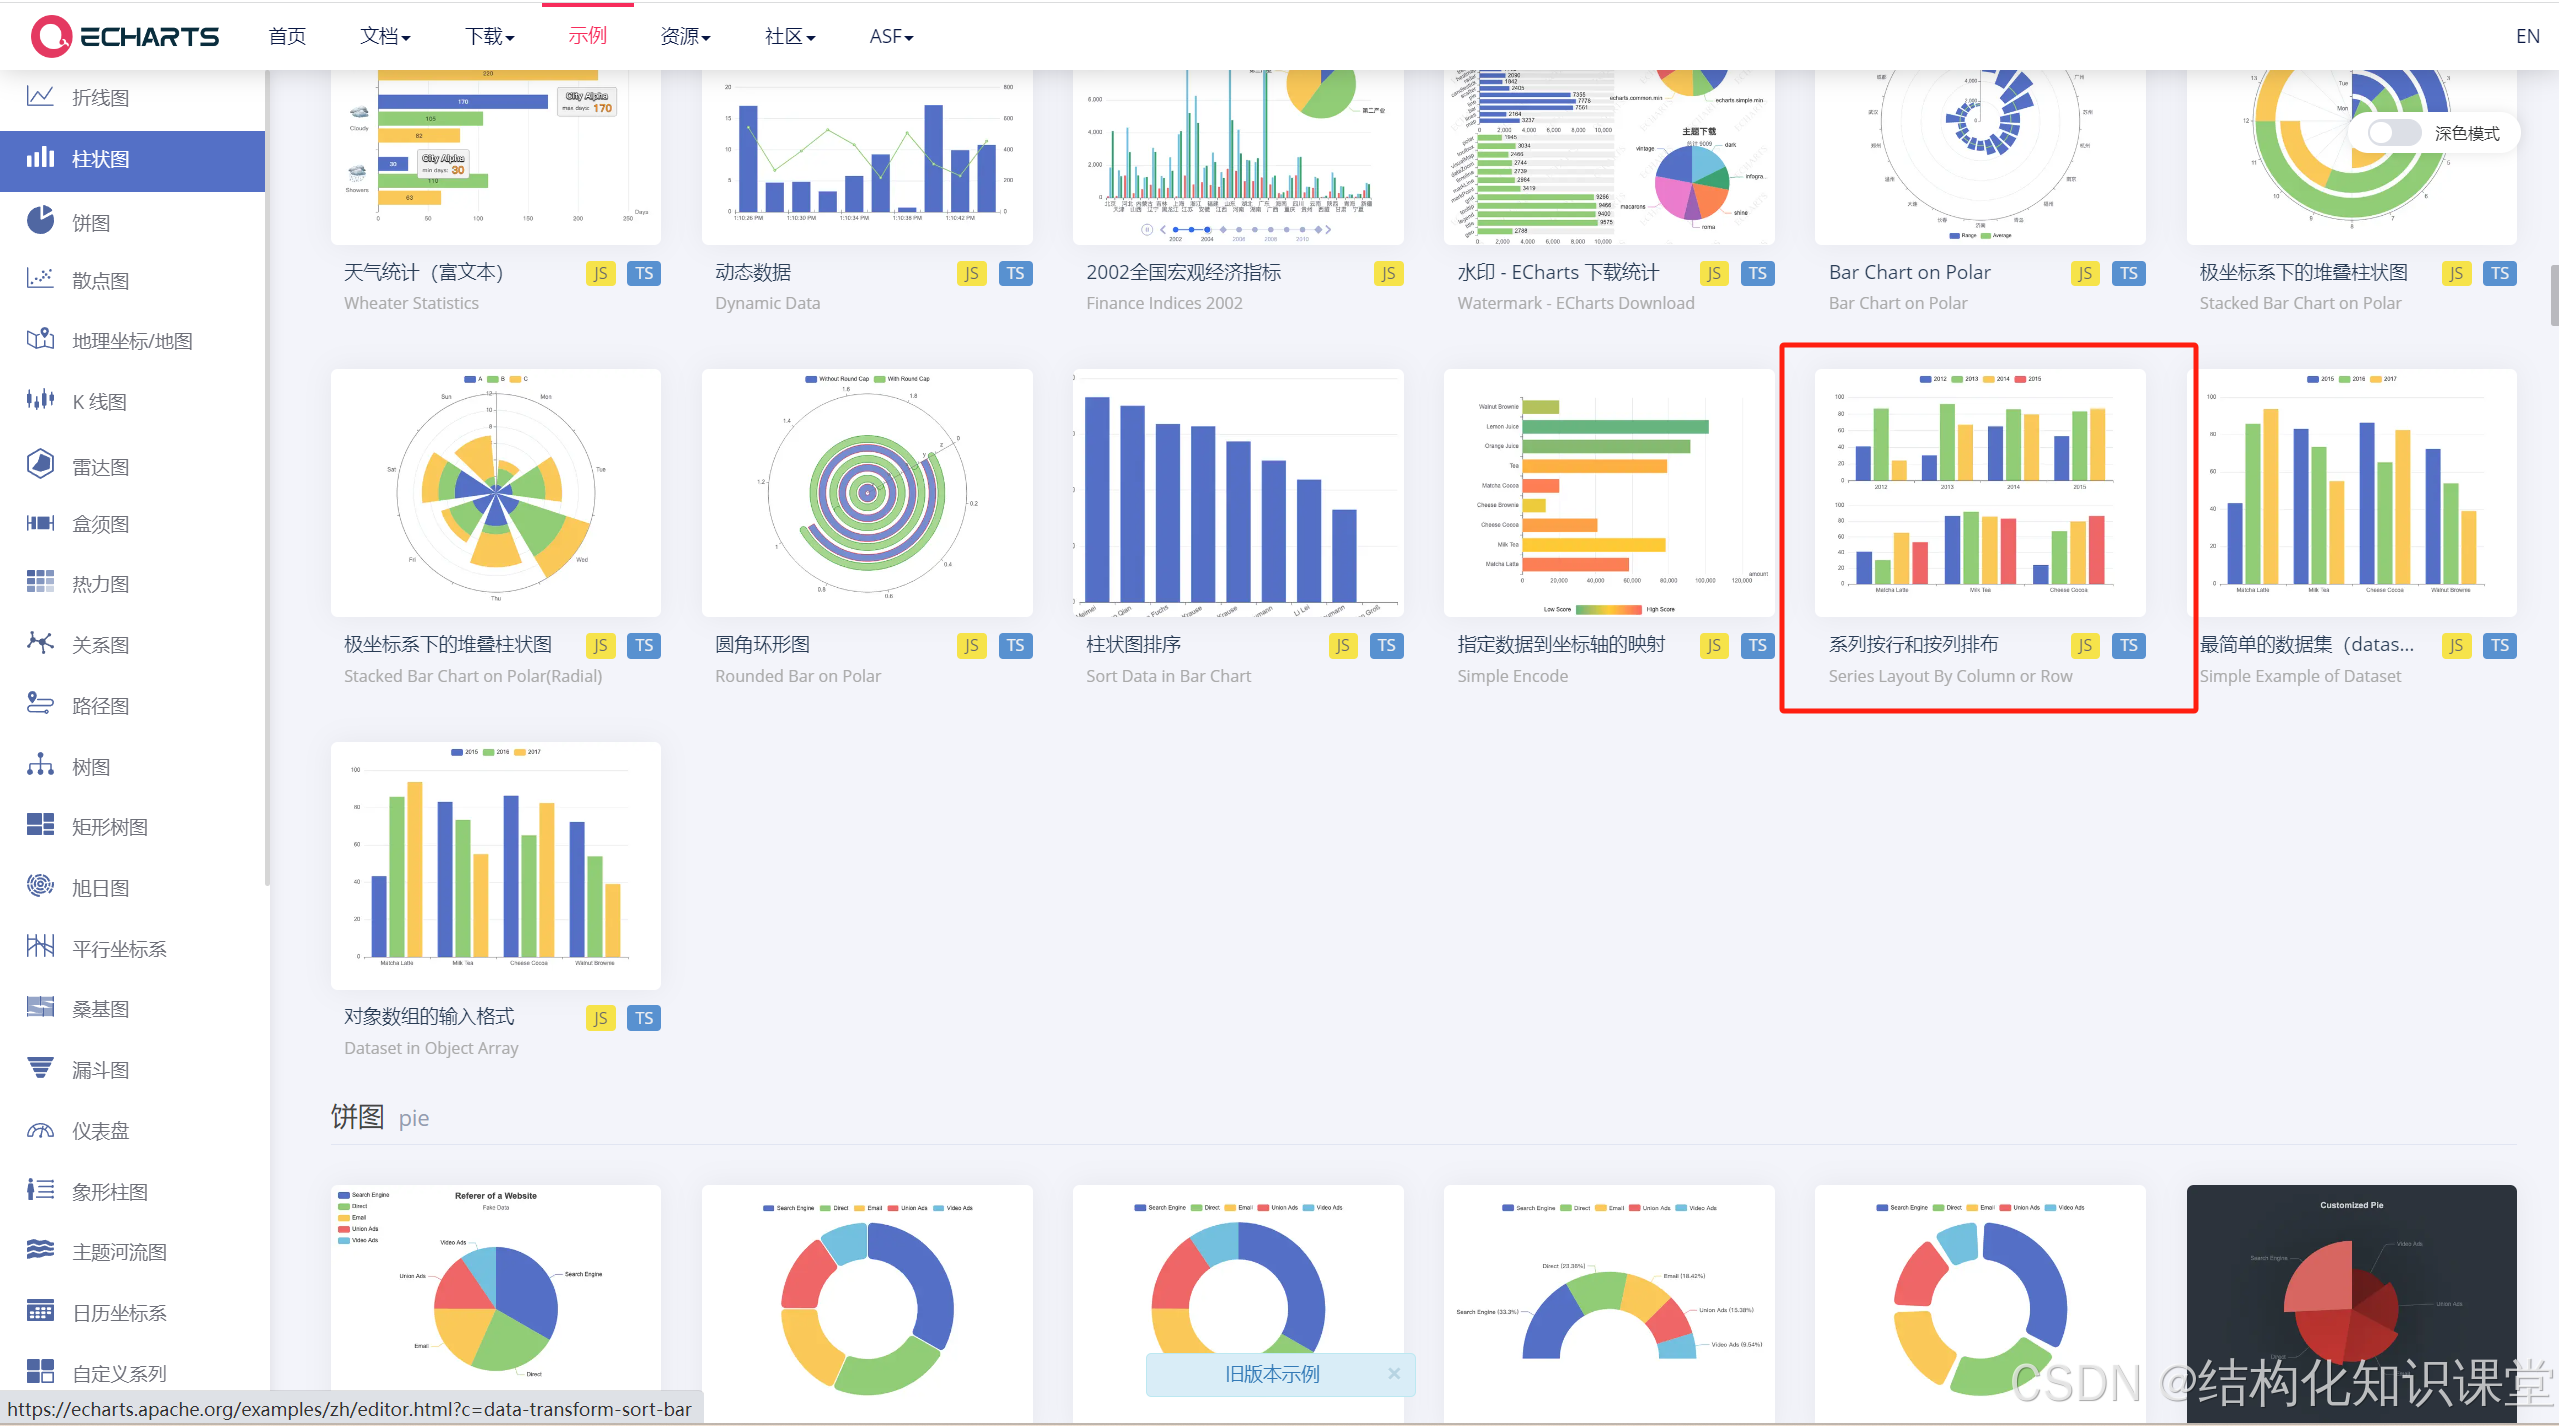Toggle the dark mode 深色模式 switch
This screenshot has width=2559, height=1426.
[2393, 133]
